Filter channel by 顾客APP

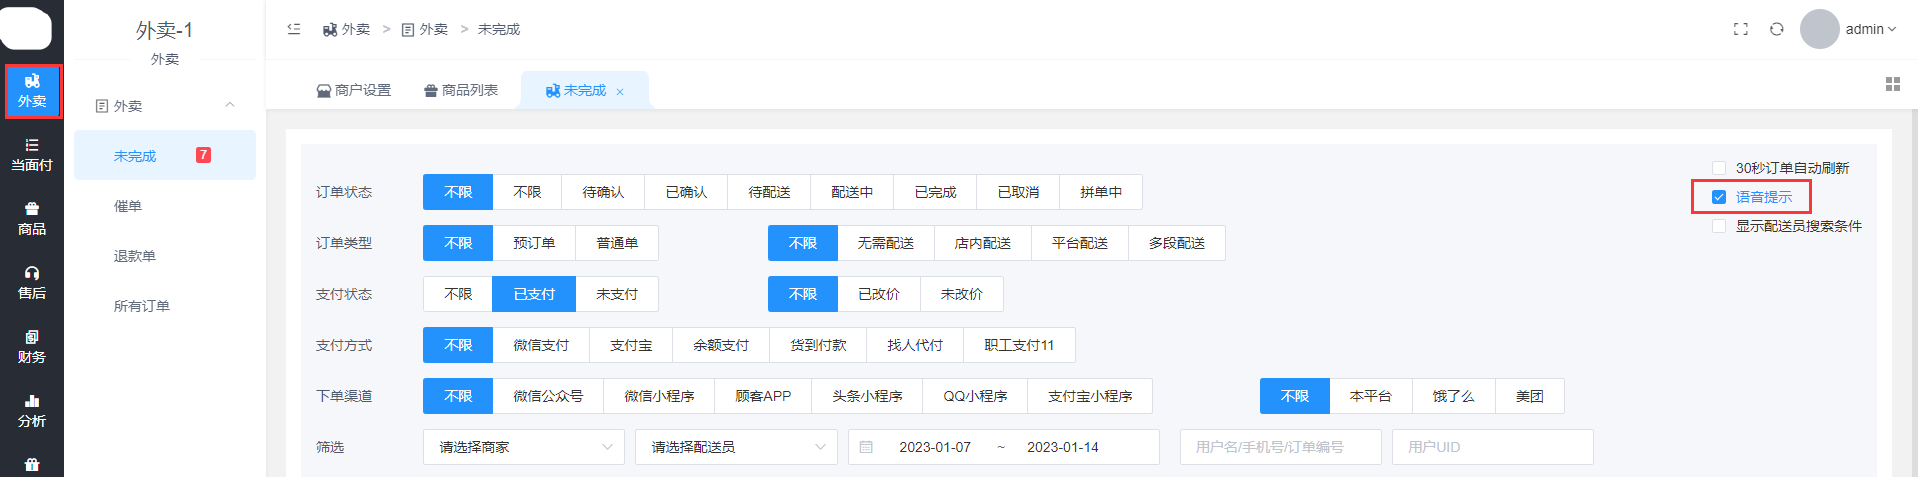click(763, 396)
